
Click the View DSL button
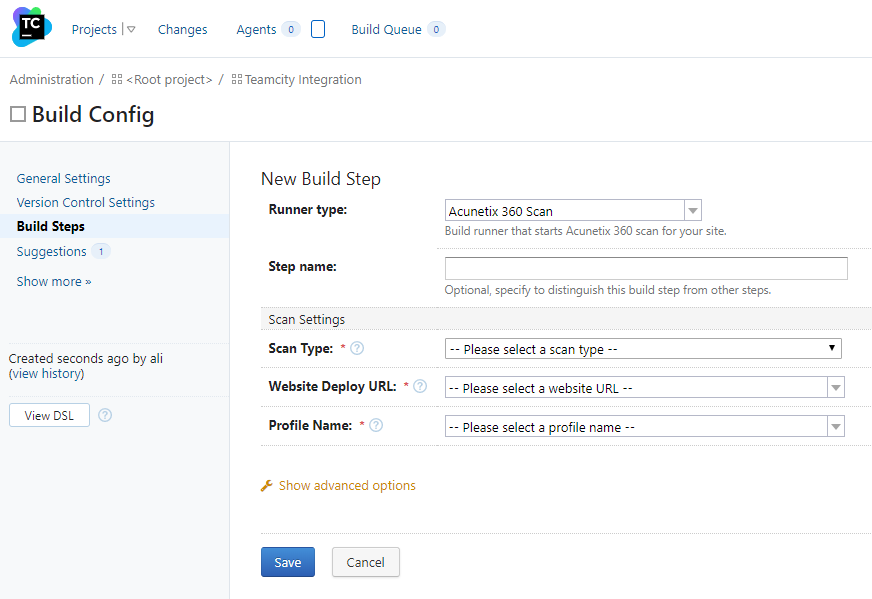49,415
